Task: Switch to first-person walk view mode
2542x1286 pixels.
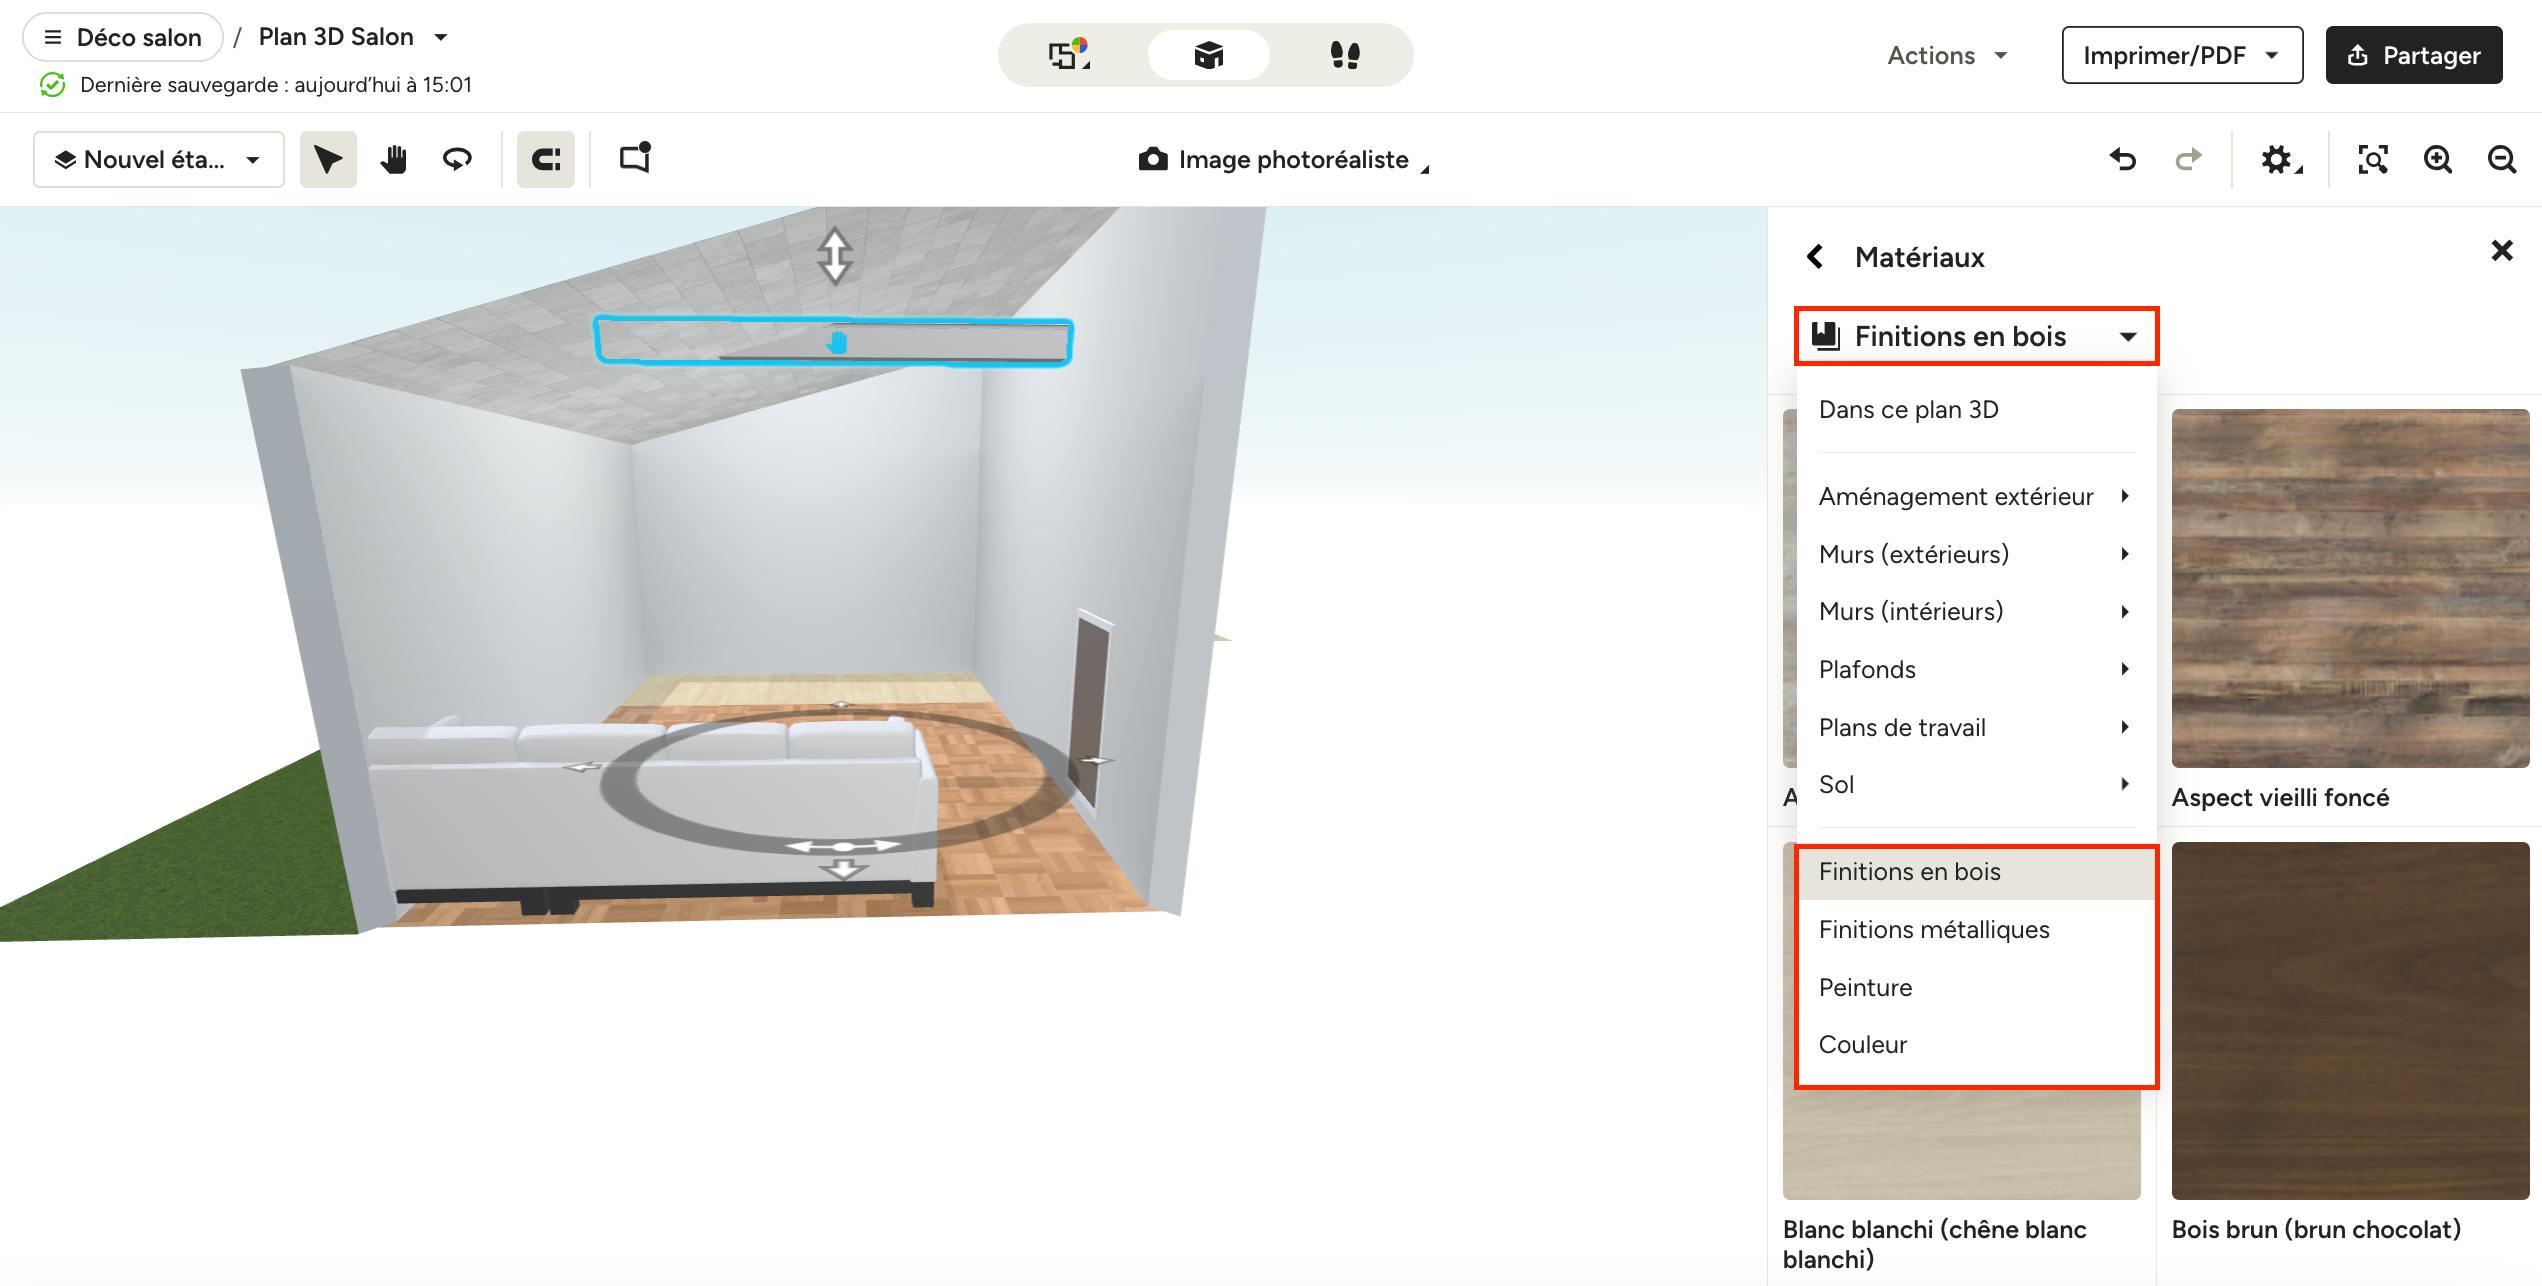Action: click(x=1344, y=55)
